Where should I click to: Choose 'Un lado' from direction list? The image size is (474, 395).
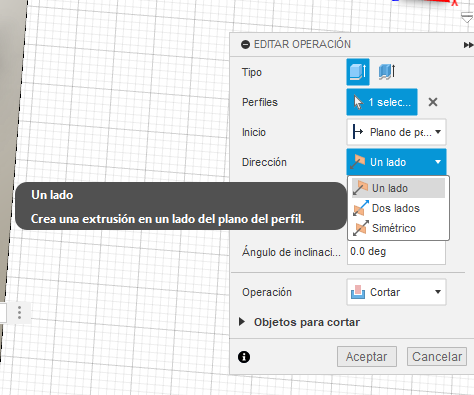click(398, 188)
